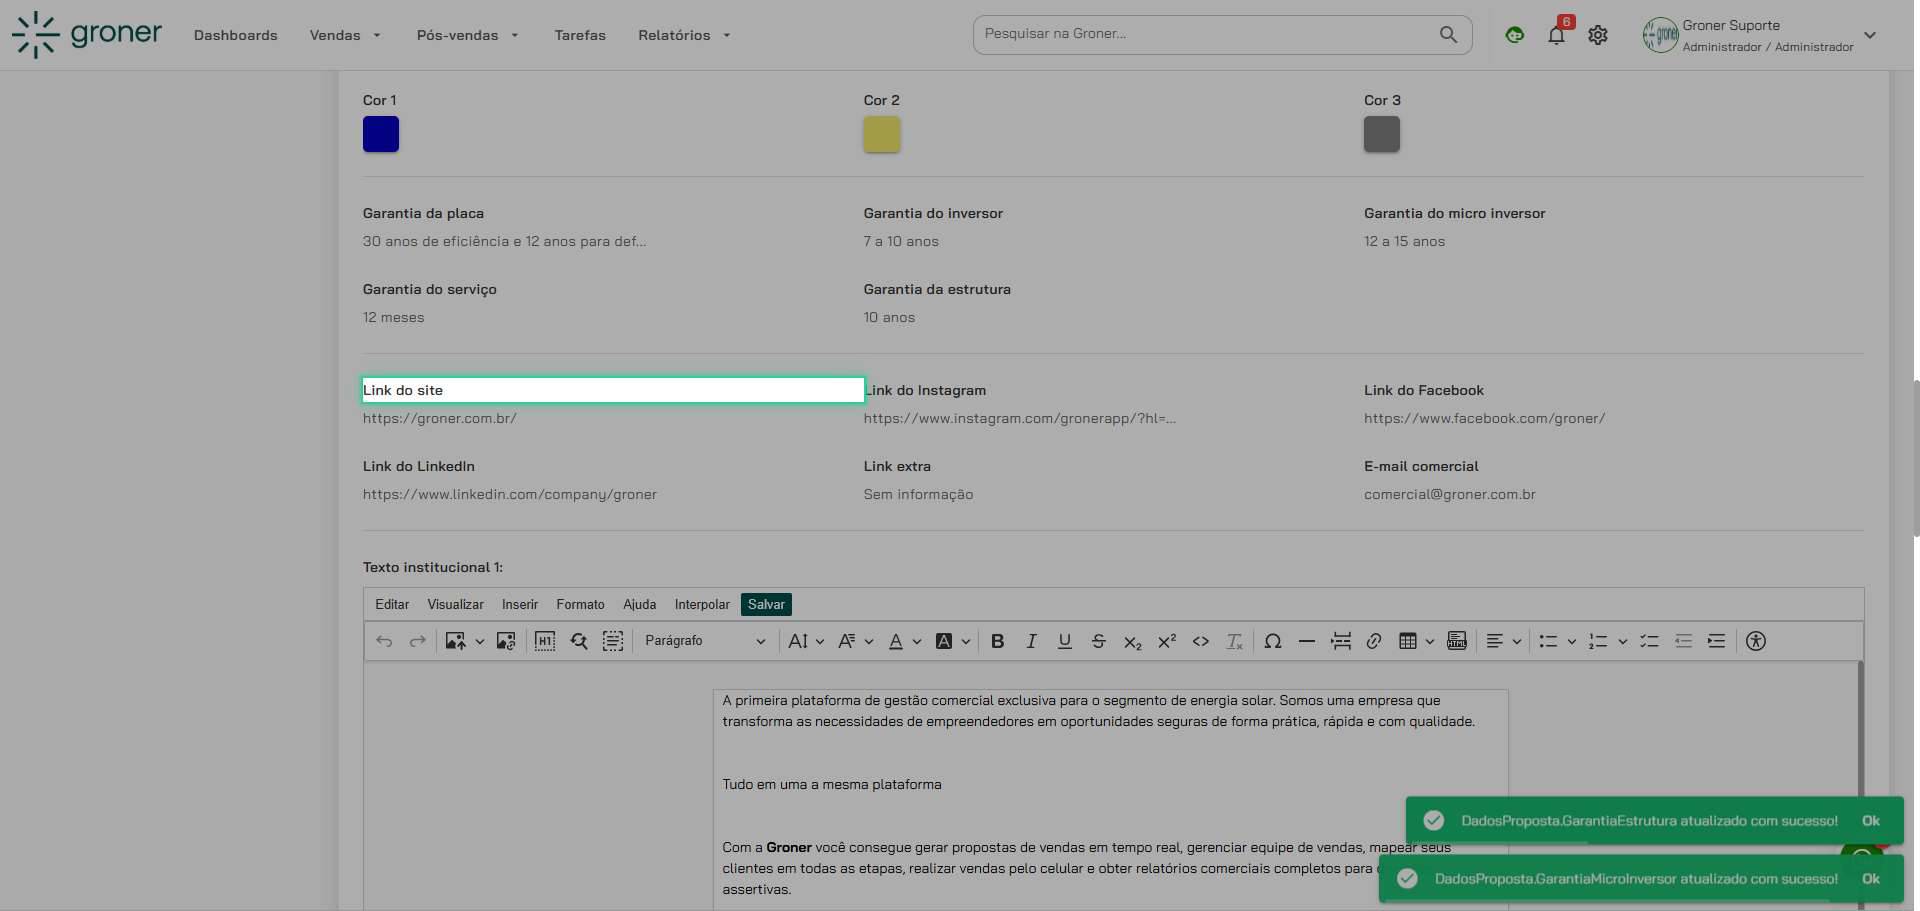Pick the Cor 3 gray swatch
This screenshot has width=1920, height=911.
(x=1382, y=134)
